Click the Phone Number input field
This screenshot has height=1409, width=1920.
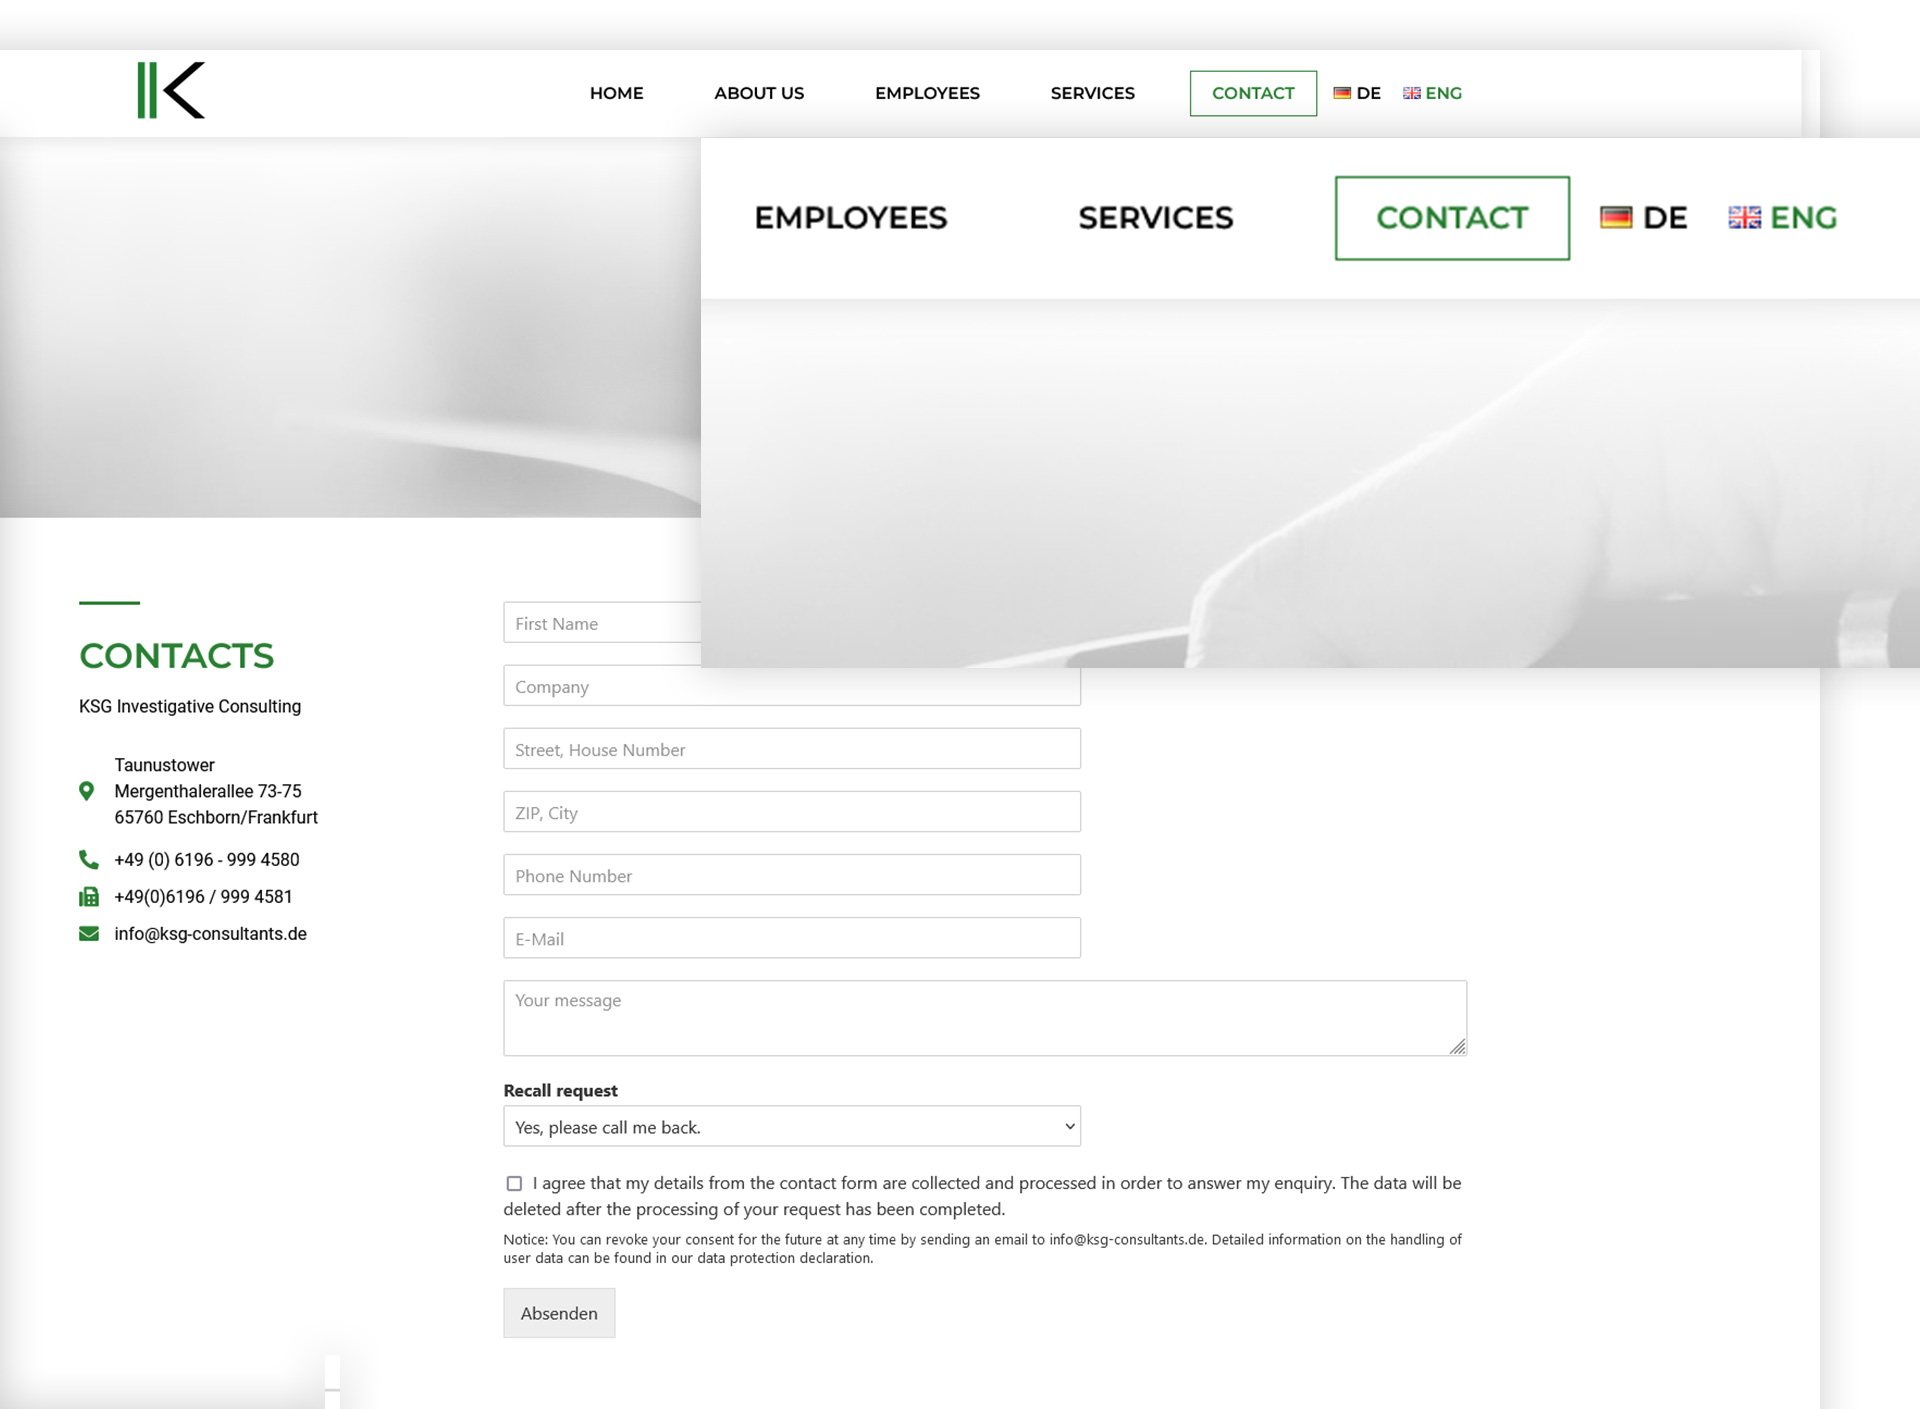tap(792, 875)
